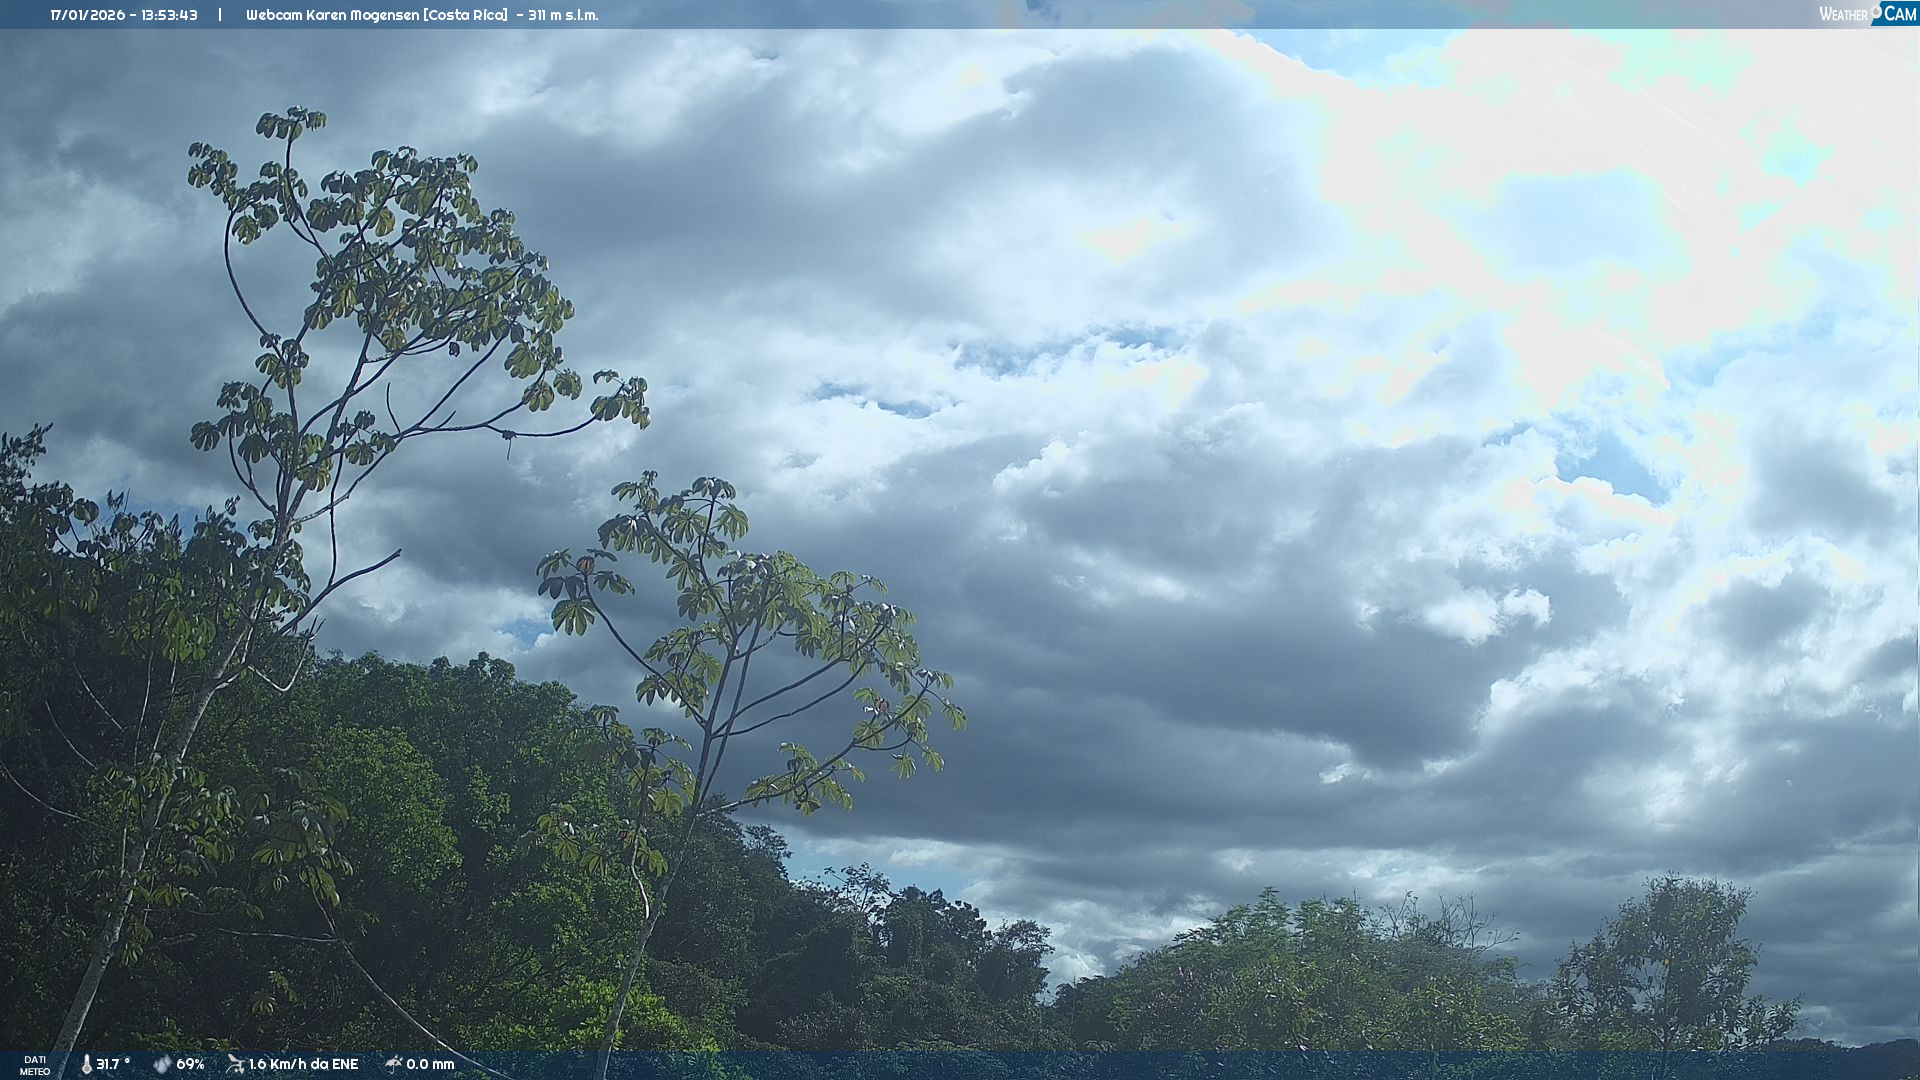The image size is (1920, 1080).
Task: Click the wind anemometer icon
Action: click(x=235, y=1064)
